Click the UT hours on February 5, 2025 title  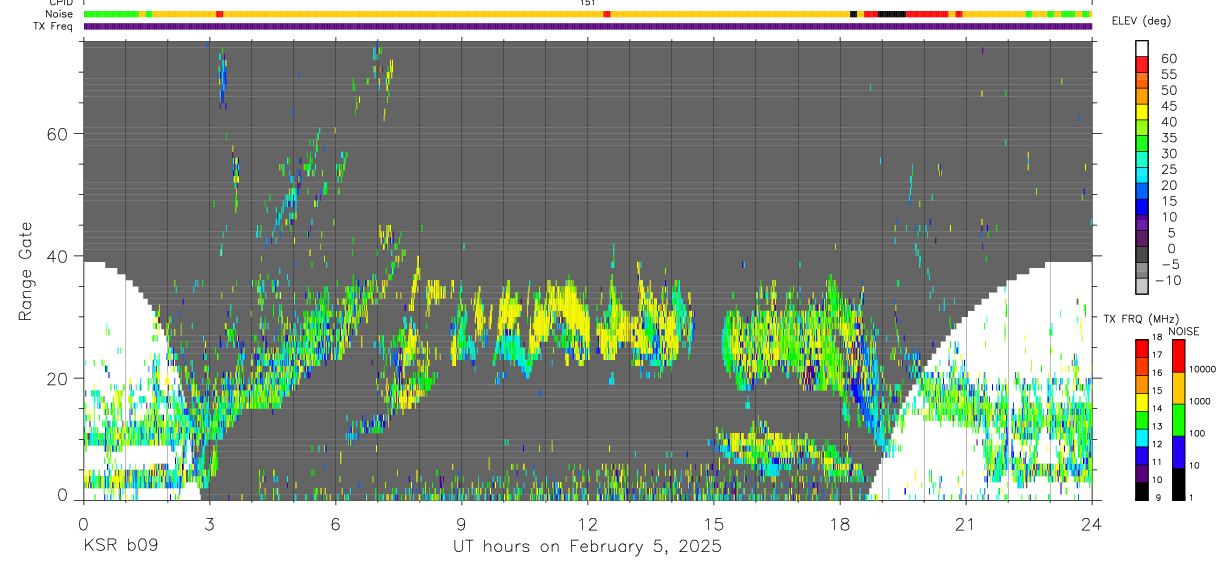pyautogui.click(x=588, y=547)
